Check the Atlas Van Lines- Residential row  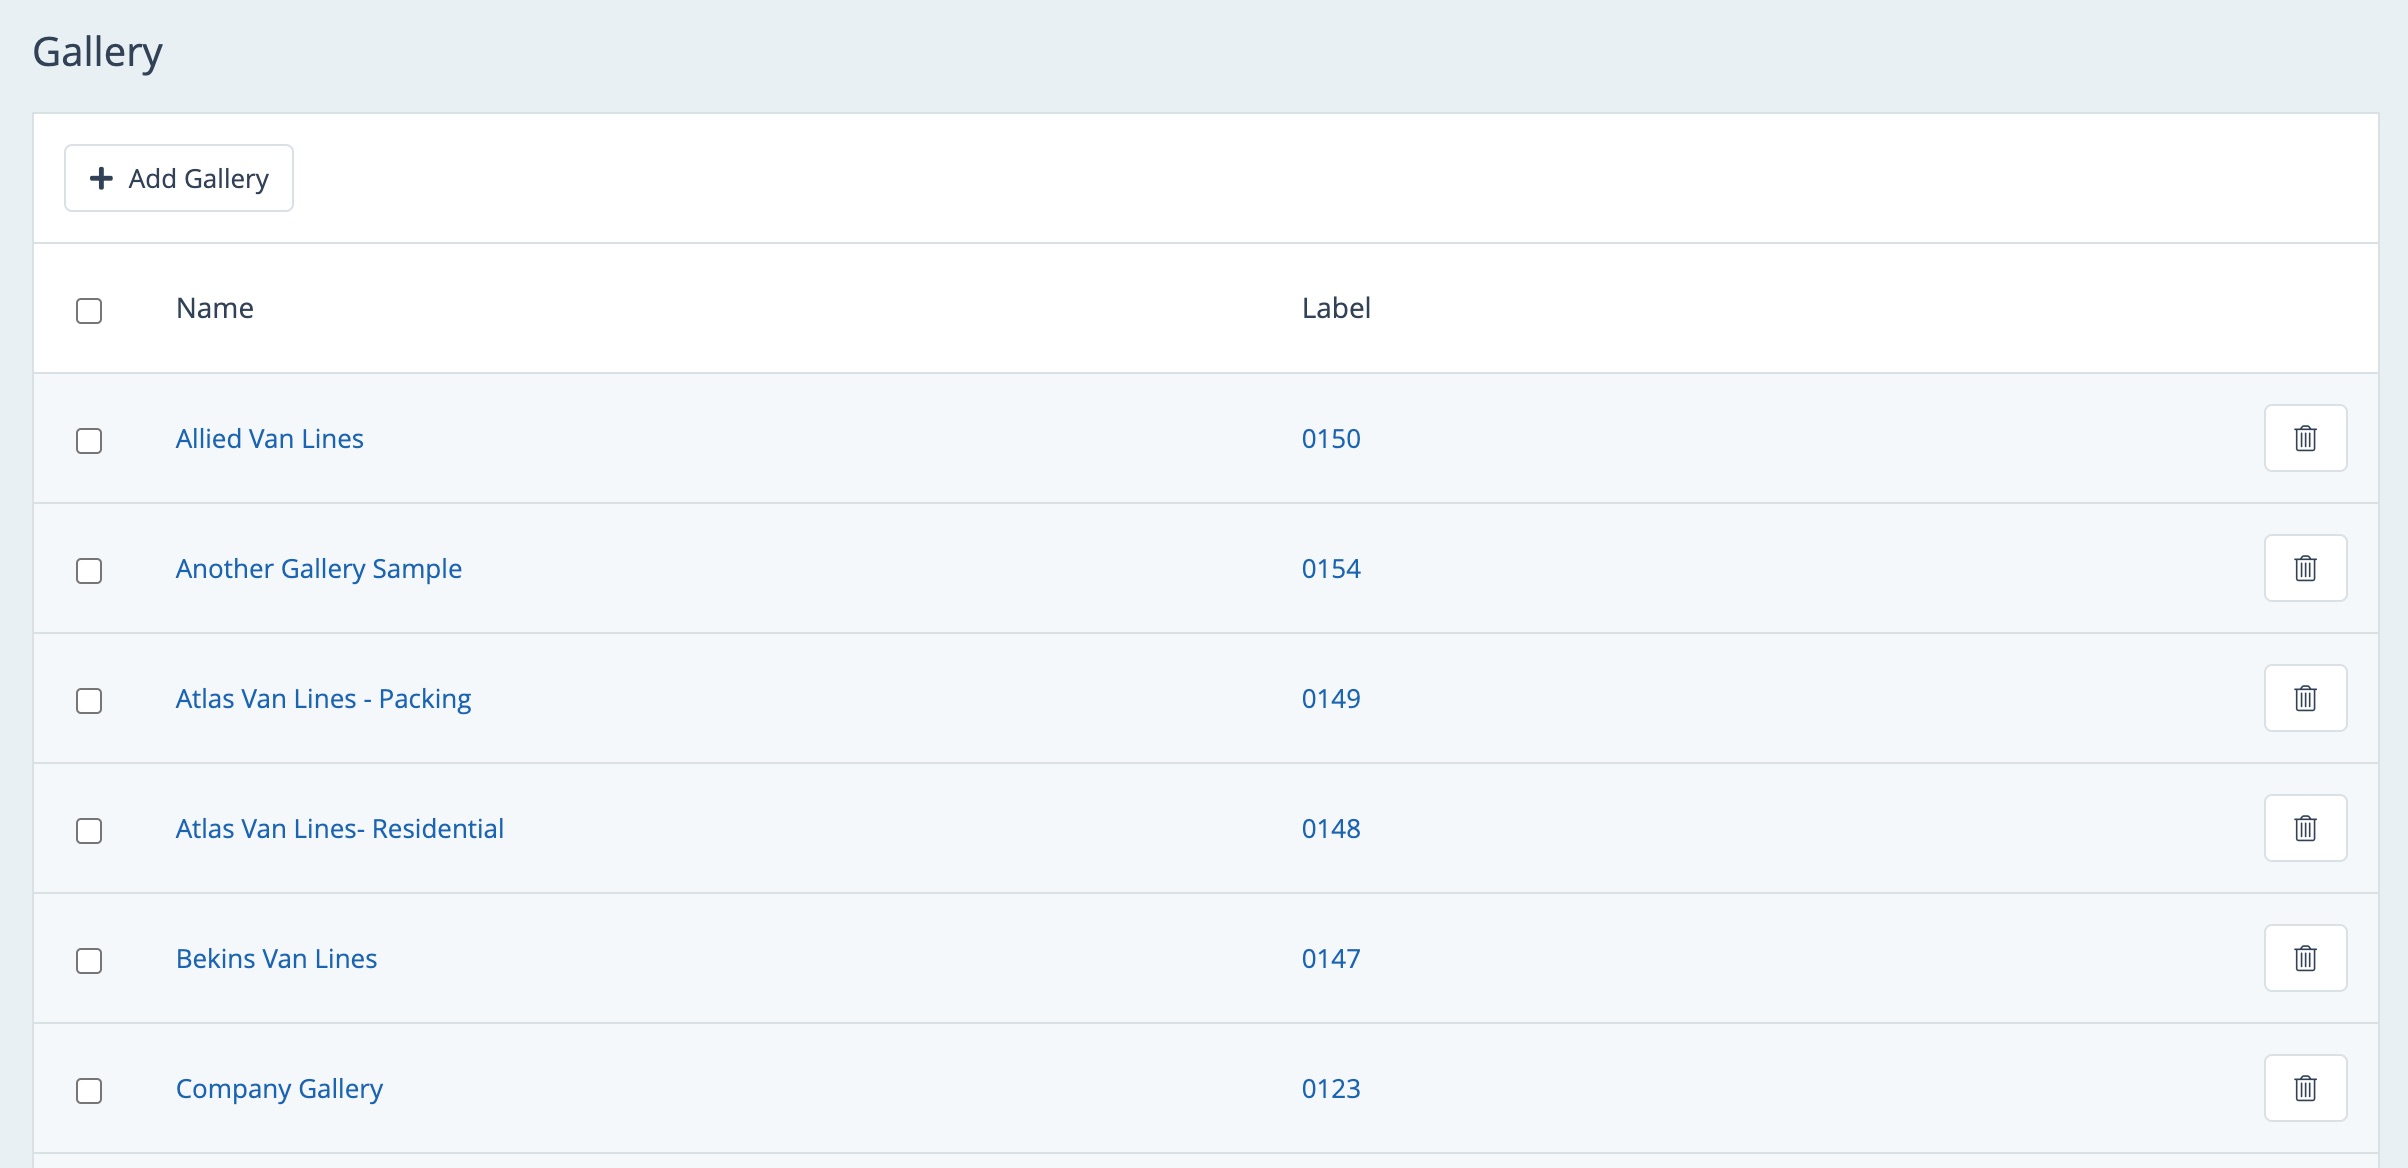(x=89, y=831)
